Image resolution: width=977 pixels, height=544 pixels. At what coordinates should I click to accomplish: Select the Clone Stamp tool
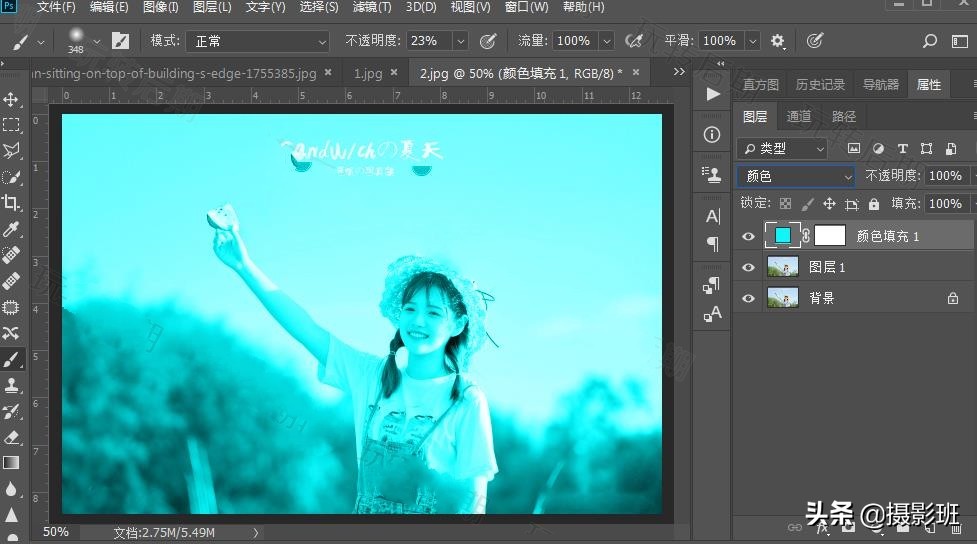(12, 385)
